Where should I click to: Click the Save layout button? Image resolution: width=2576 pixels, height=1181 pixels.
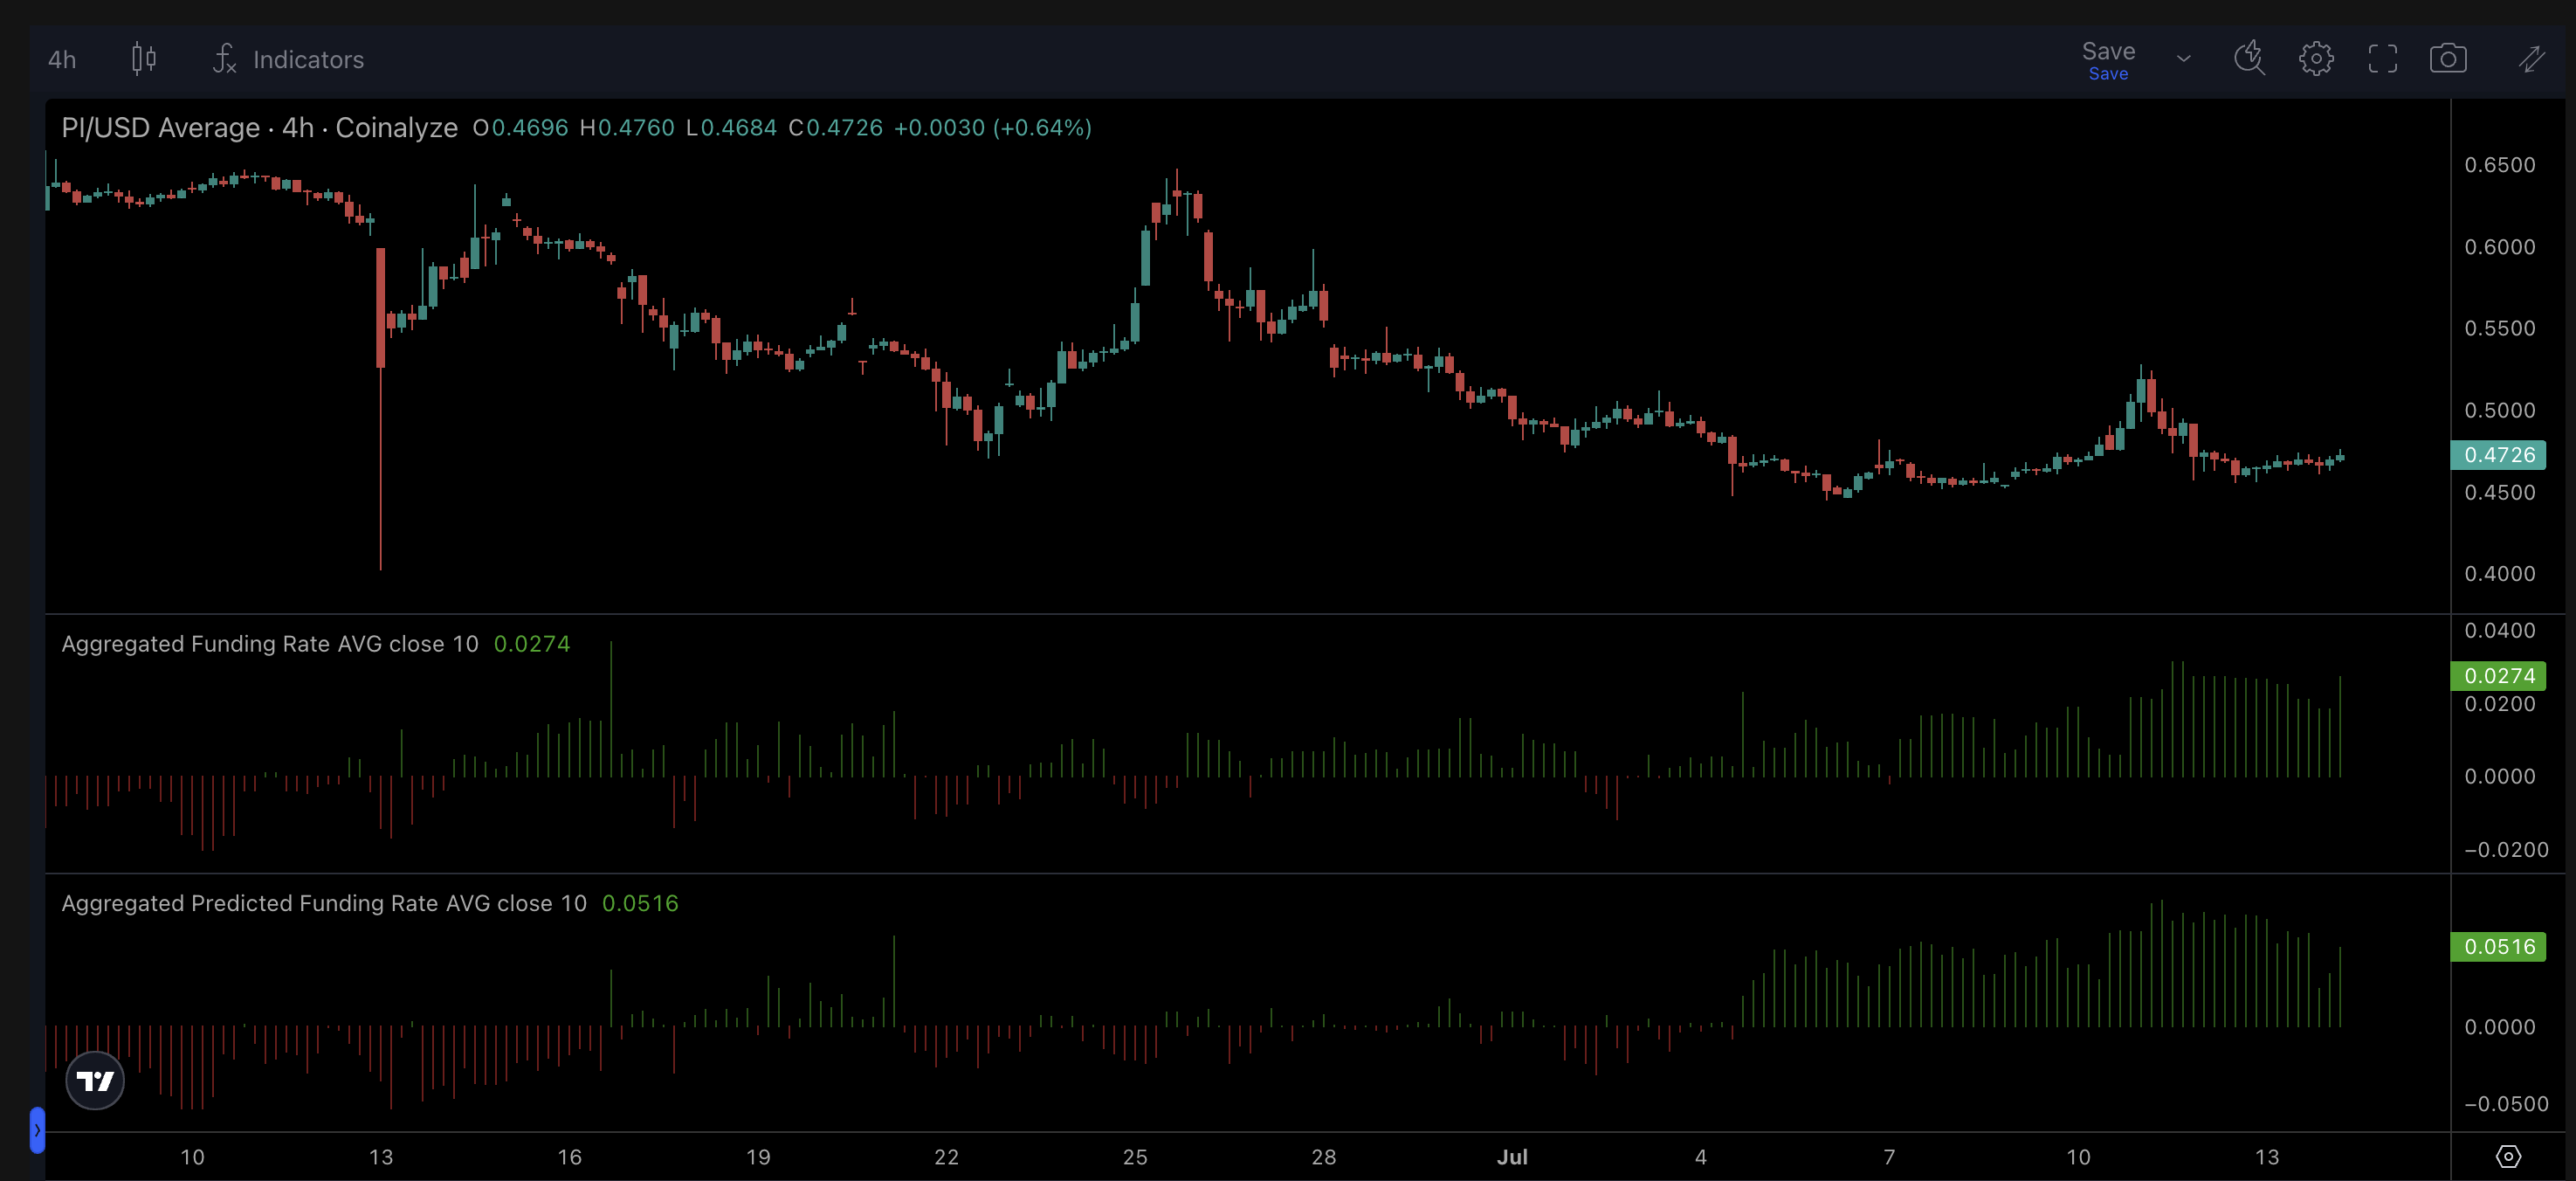pyautogui.click(x=2107, y=59)
